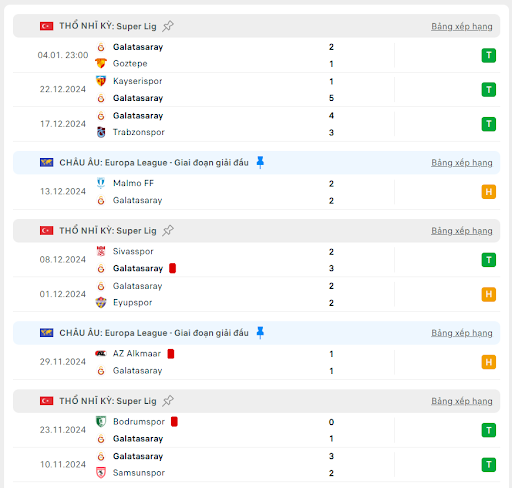Unpin the first Europa League header
Screen dimensions: 512x488
pos(260,162)
